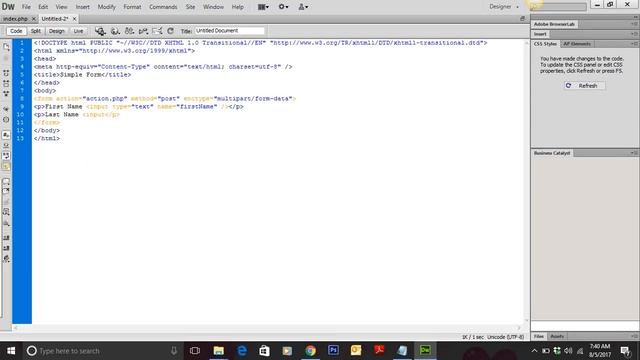Screen dimensions: 640x360
Task: Click the Move or Convert CSS icon
Action: click(6, 223)
